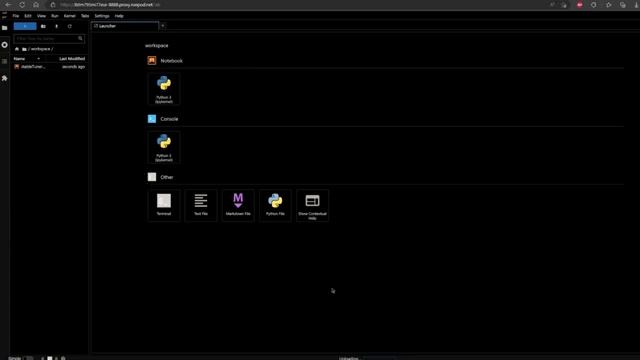This screenshot has height=360, width=640.
Task: Open the View menu
Action: [x=41, y=16]
